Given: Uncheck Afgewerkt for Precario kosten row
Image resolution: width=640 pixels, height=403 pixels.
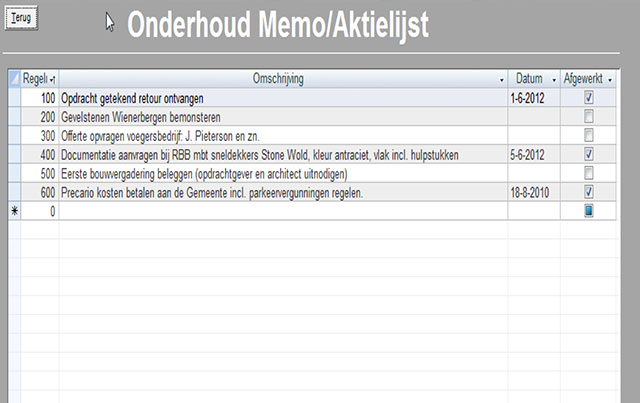Looking at the screenshot, I should click(589, 192).
